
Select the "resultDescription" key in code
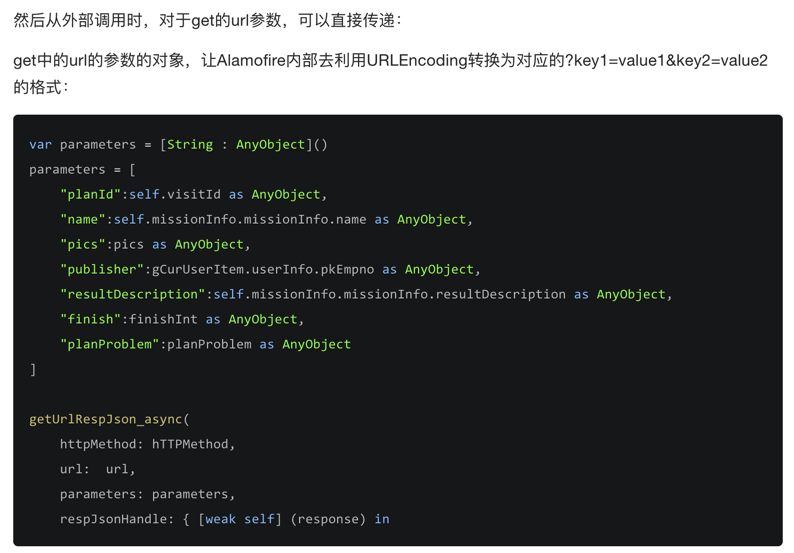pos(132,294)
